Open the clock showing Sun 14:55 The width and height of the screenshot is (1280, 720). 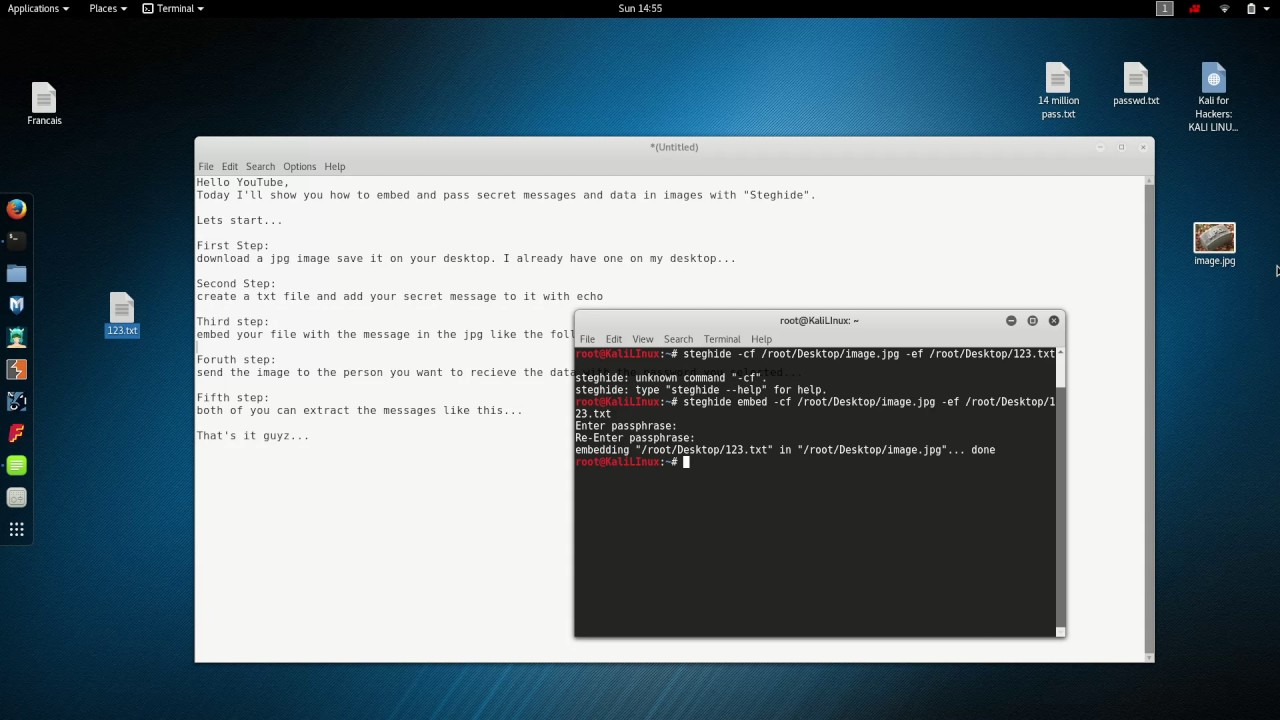640,8
